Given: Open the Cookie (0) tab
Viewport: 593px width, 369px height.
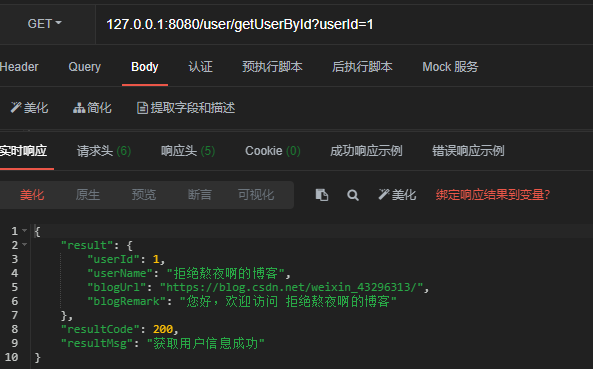Looking at the screenshot, I should point(273,151).
